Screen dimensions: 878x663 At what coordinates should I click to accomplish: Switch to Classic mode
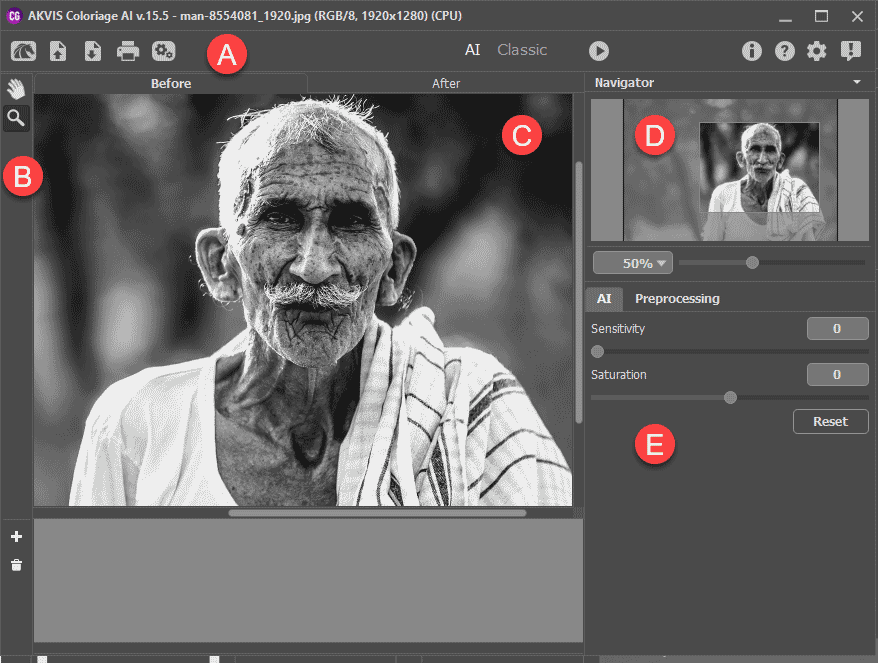523,49
